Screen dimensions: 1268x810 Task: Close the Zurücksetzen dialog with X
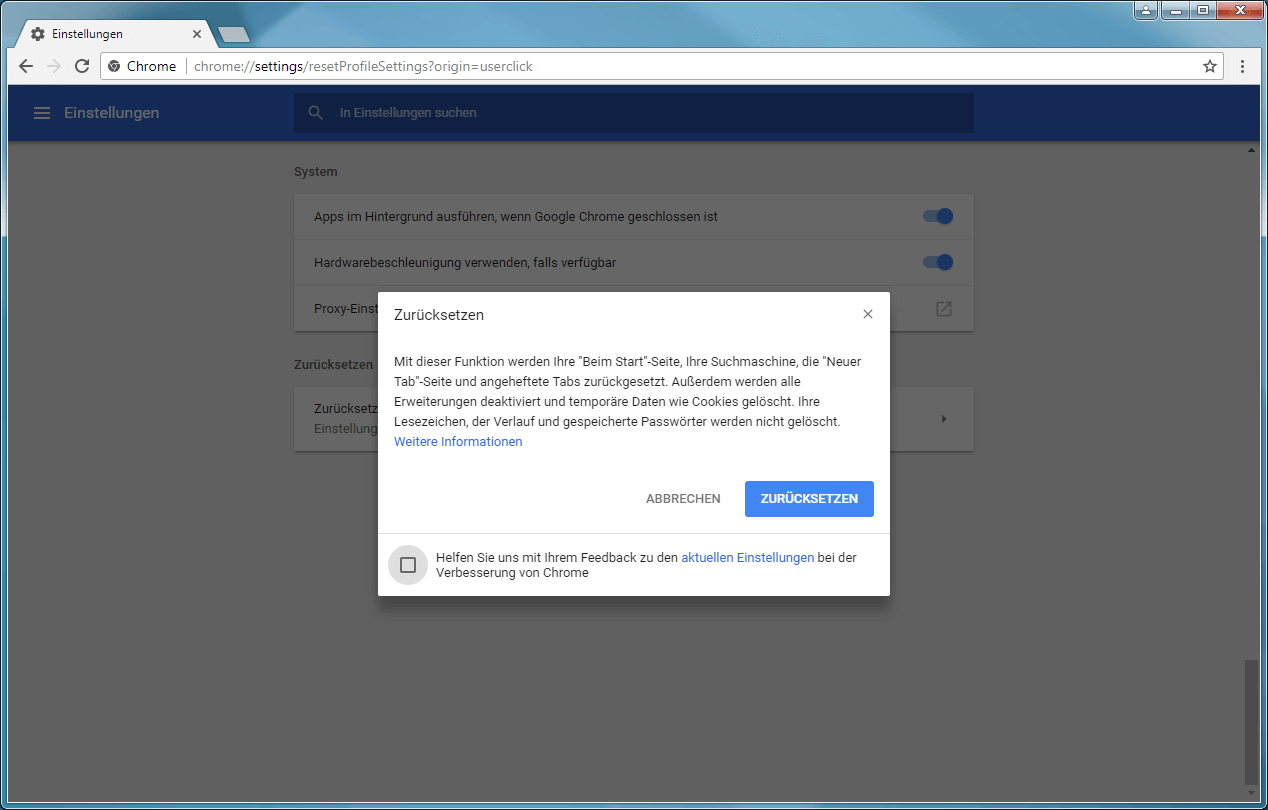point(868,314)
